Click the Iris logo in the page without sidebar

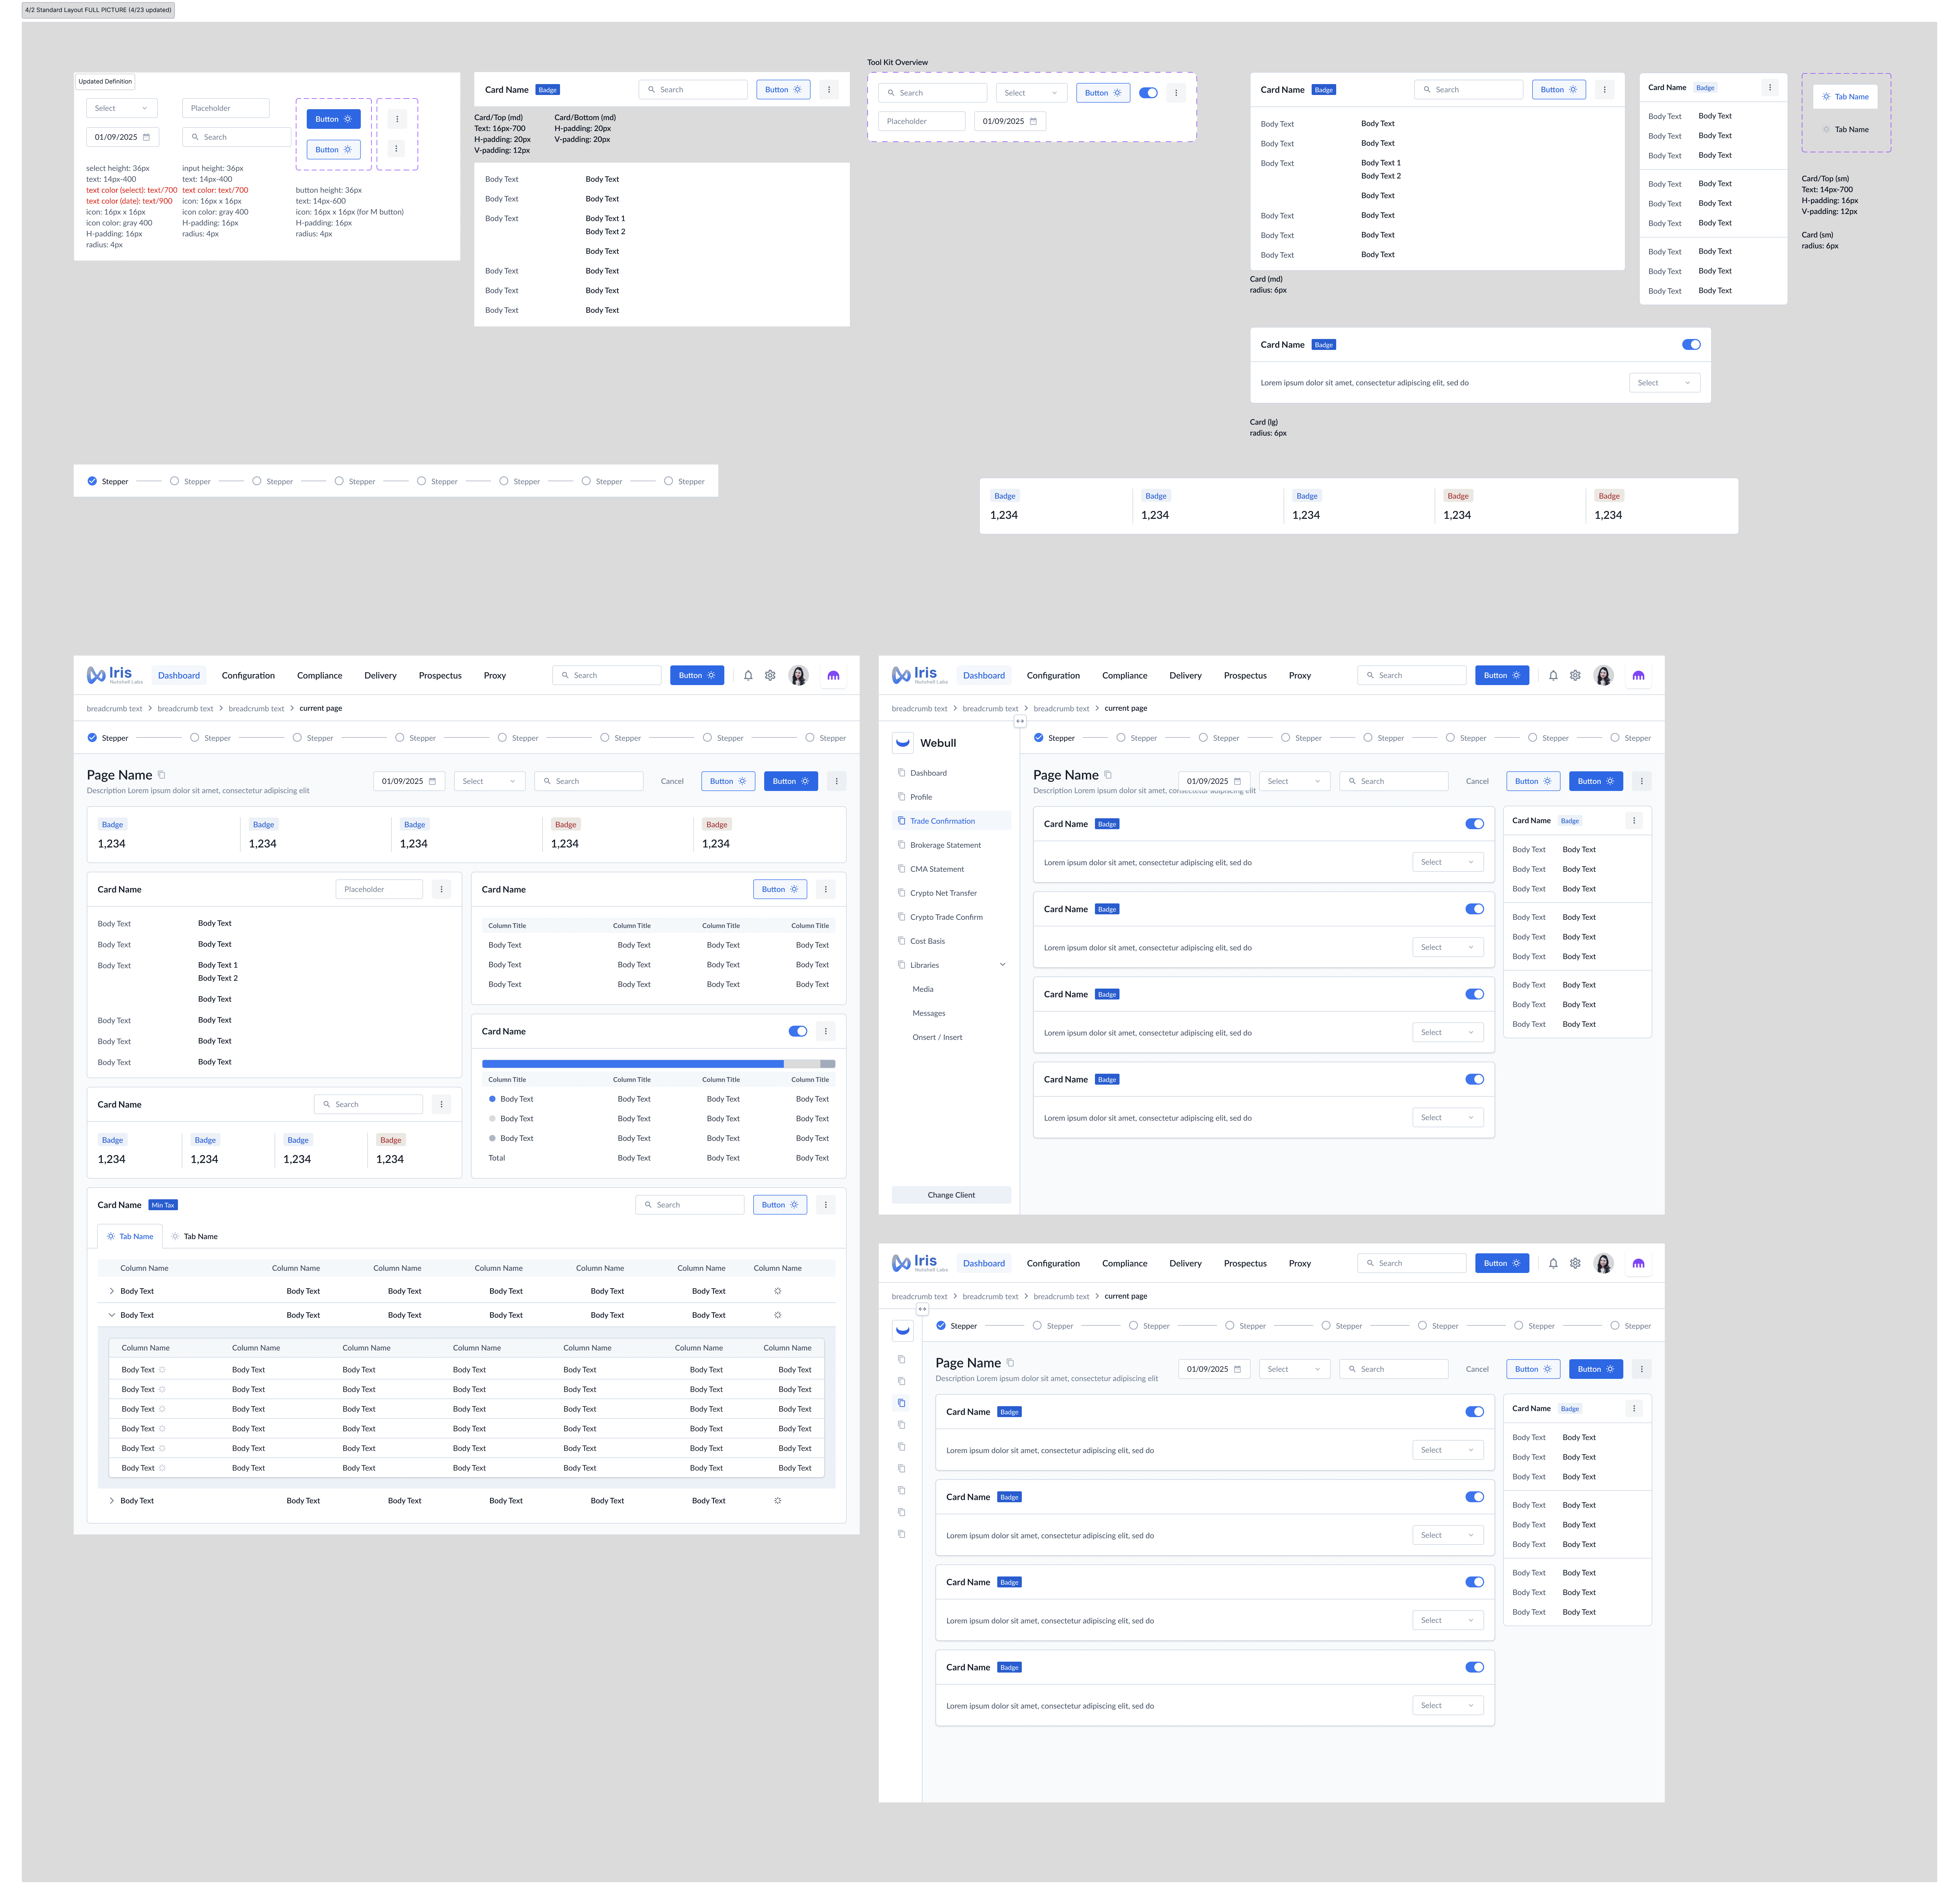(115, 675)
